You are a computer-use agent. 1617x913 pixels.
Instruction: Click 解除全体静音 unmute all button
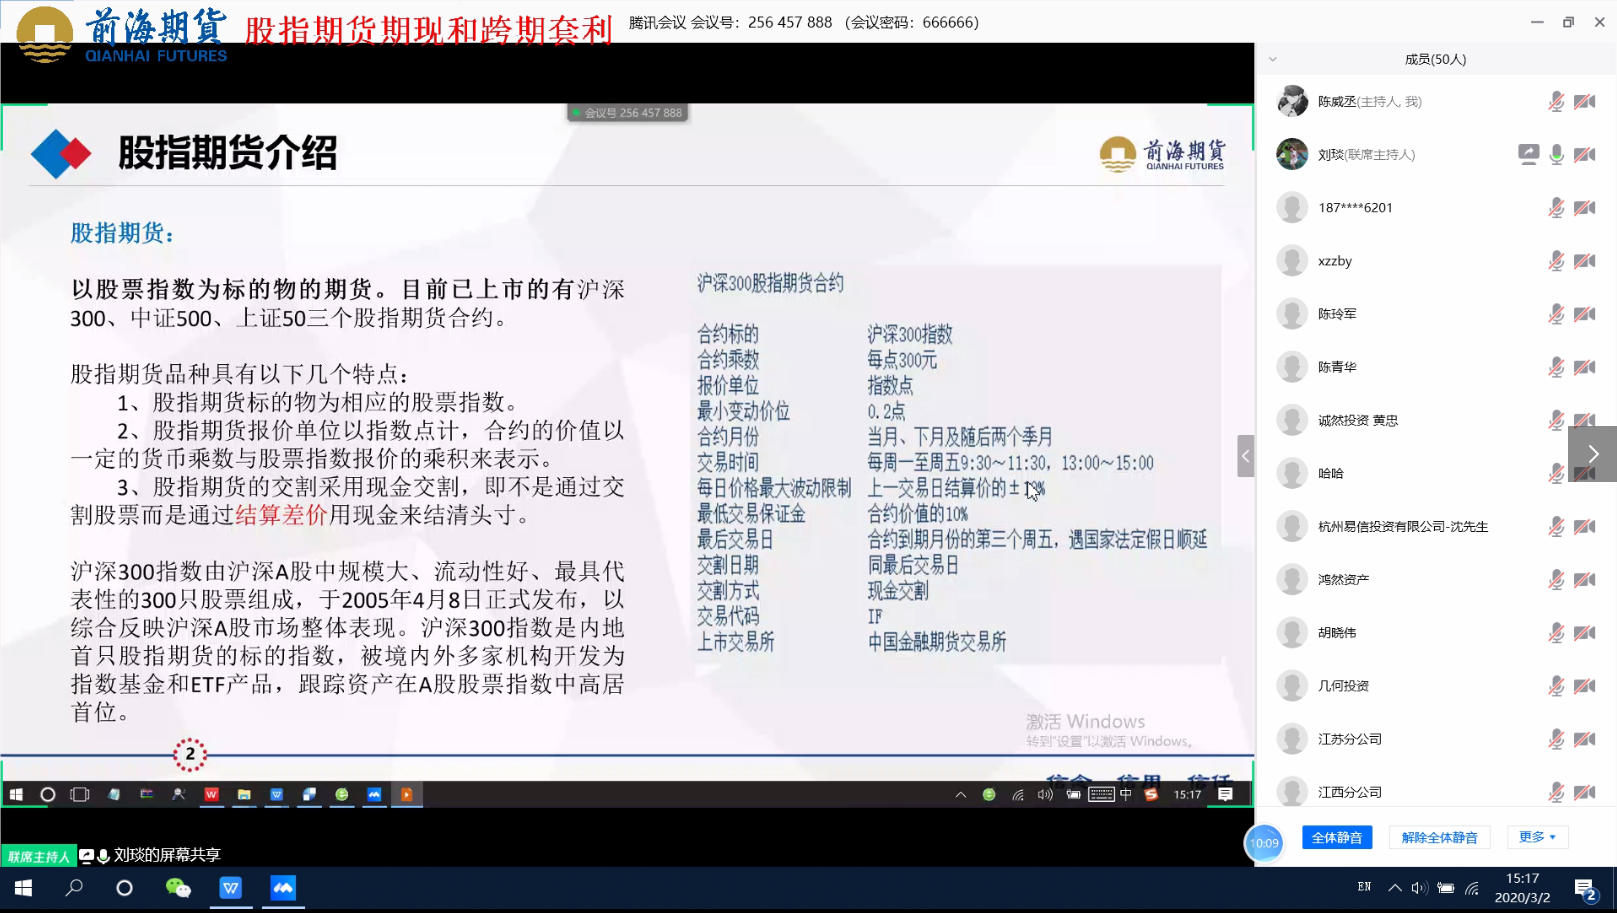click(x=1439, y=838)
